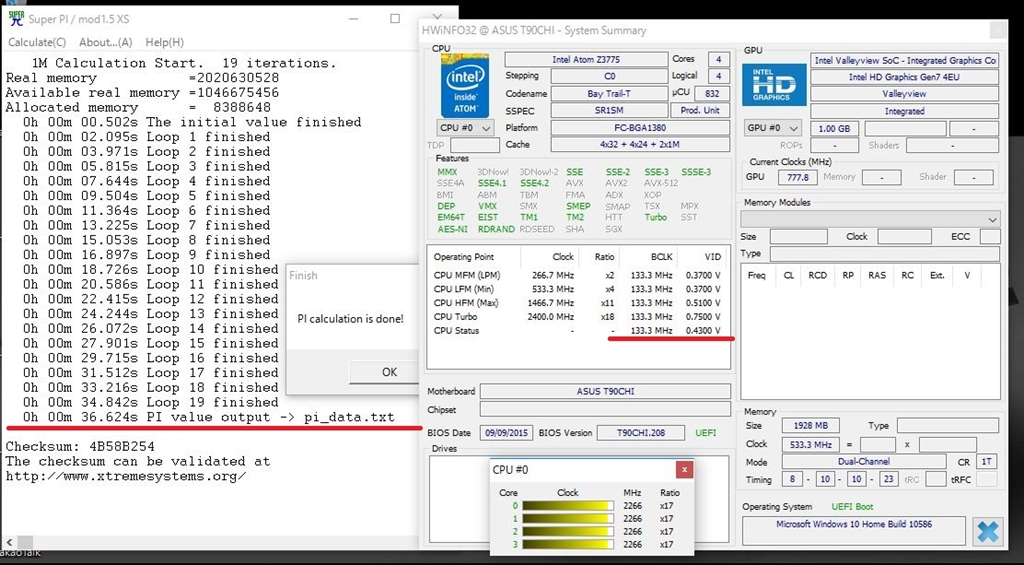The width and height of the screenshot is (1024, 565).
Task: Click the CPU HFM (Max) row
Action: 577,303
